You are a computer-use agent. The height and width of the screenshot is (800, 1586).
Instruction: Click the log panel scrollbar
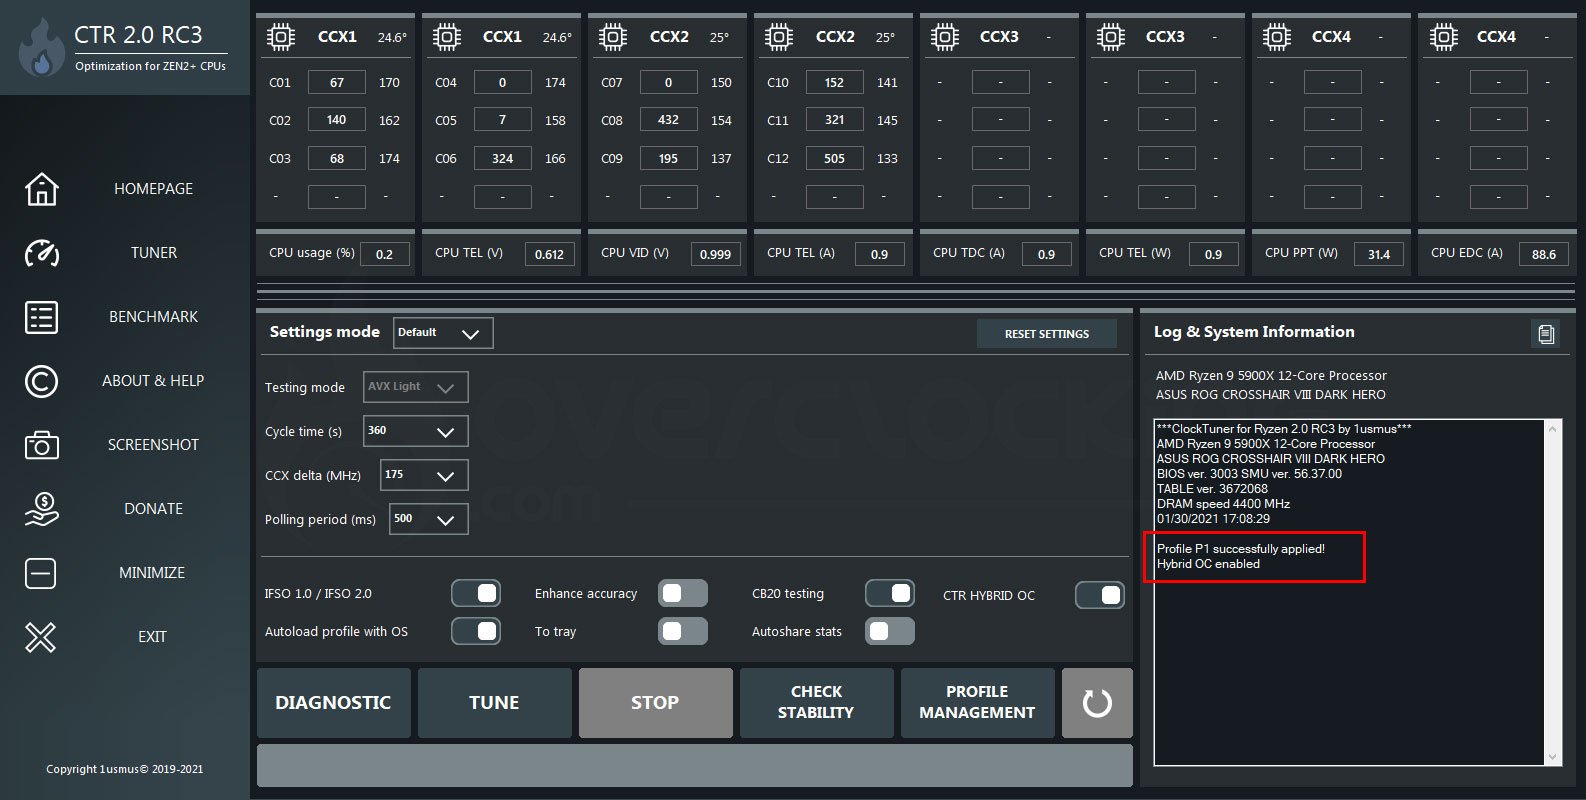1552,593
